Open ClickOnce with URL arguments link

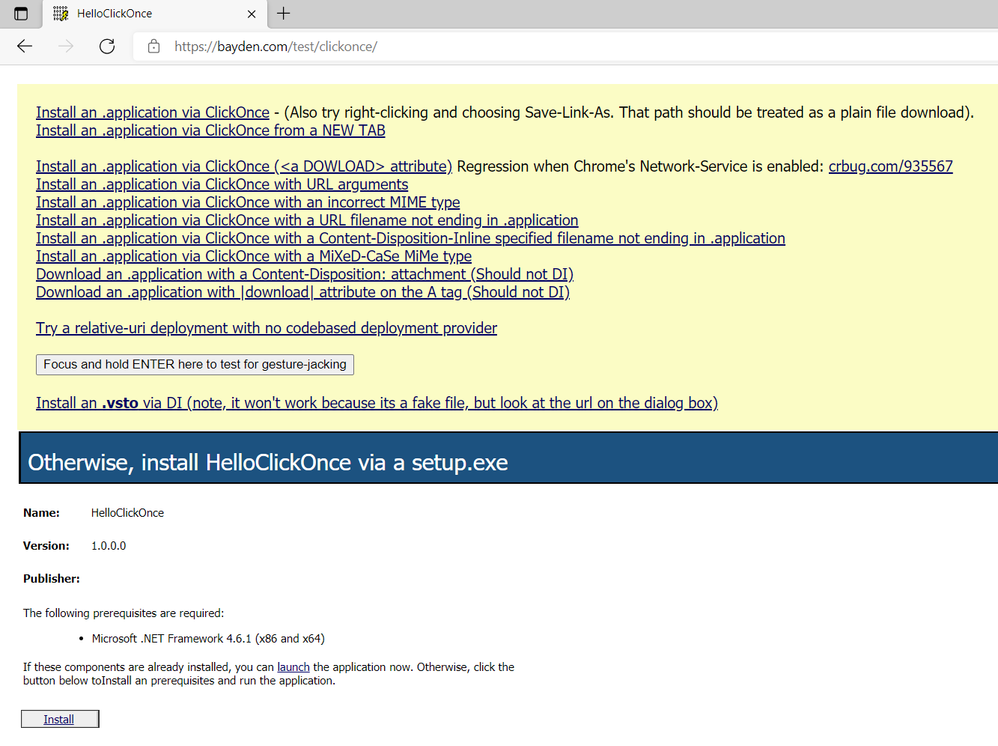(x=222, y=184)
